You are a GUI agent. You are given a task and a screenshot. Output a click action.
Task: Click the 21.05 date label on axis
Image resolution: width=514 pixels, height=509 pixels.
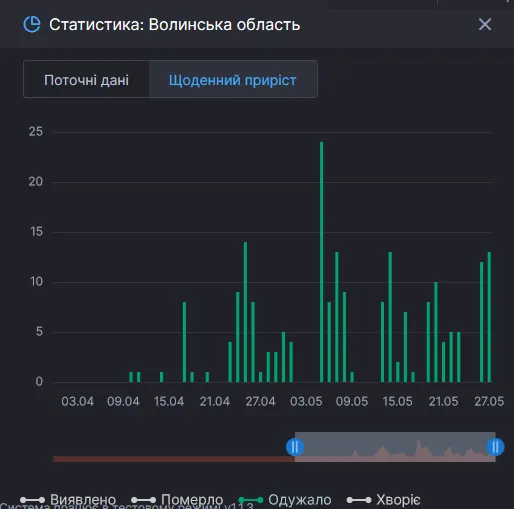(443, 401)
